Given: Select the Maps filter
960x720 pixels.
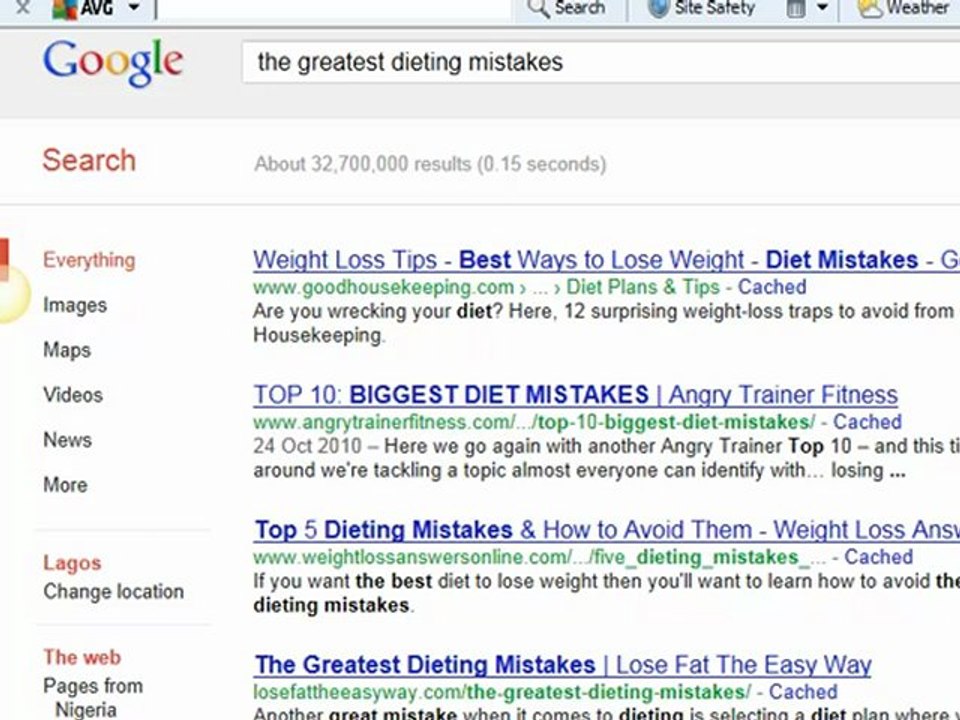Looking at the screenshot, I should click(67, 350).
